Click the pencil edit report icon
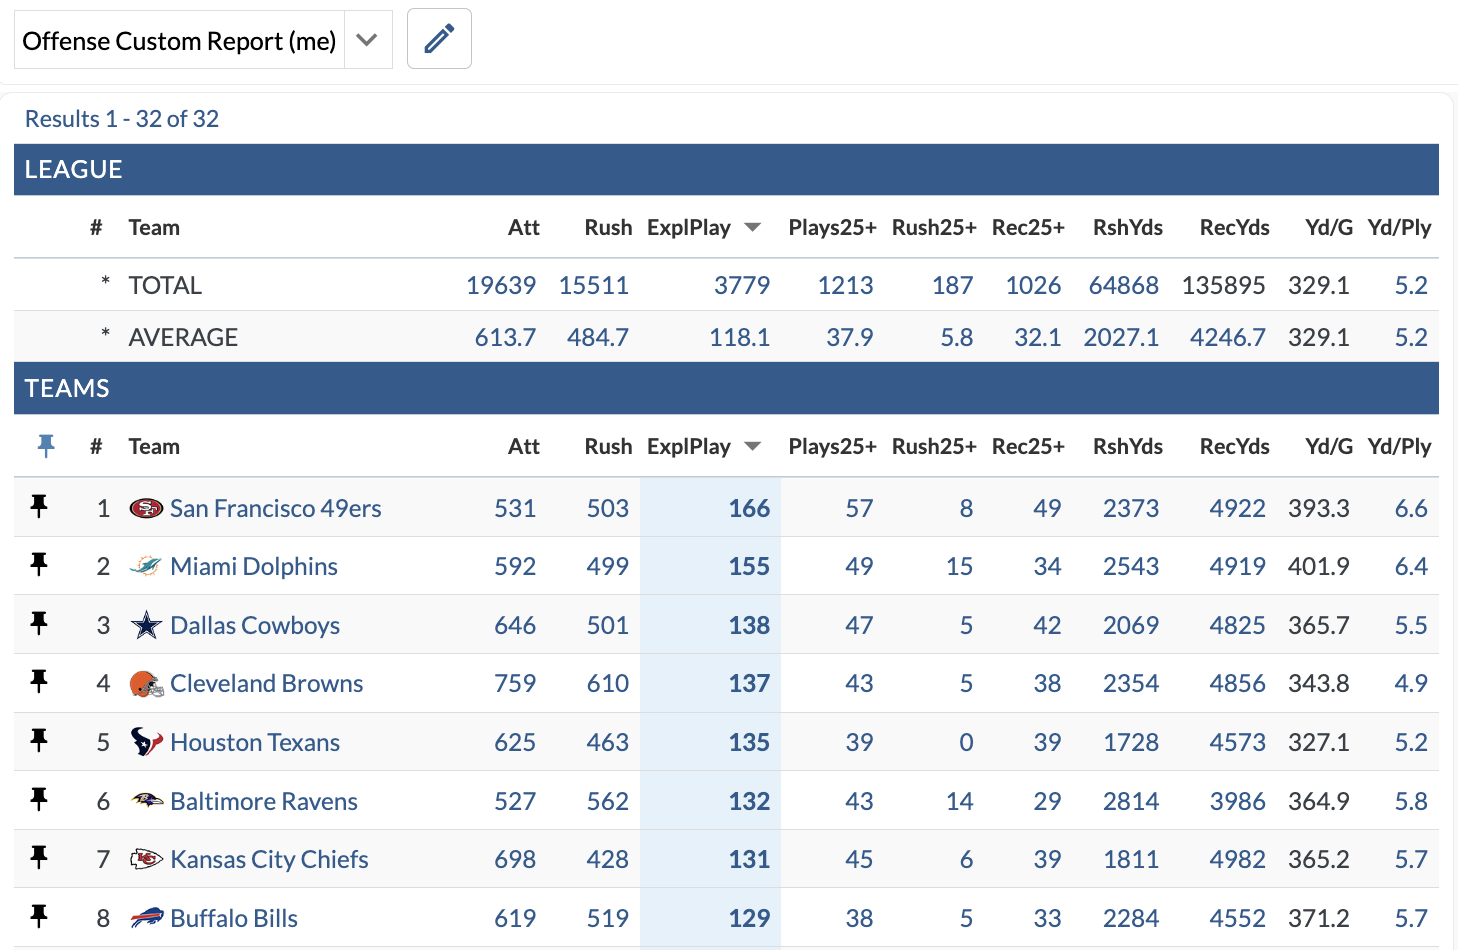The width and height of the screenshot is (1458, 950). [x=439, y=39]
